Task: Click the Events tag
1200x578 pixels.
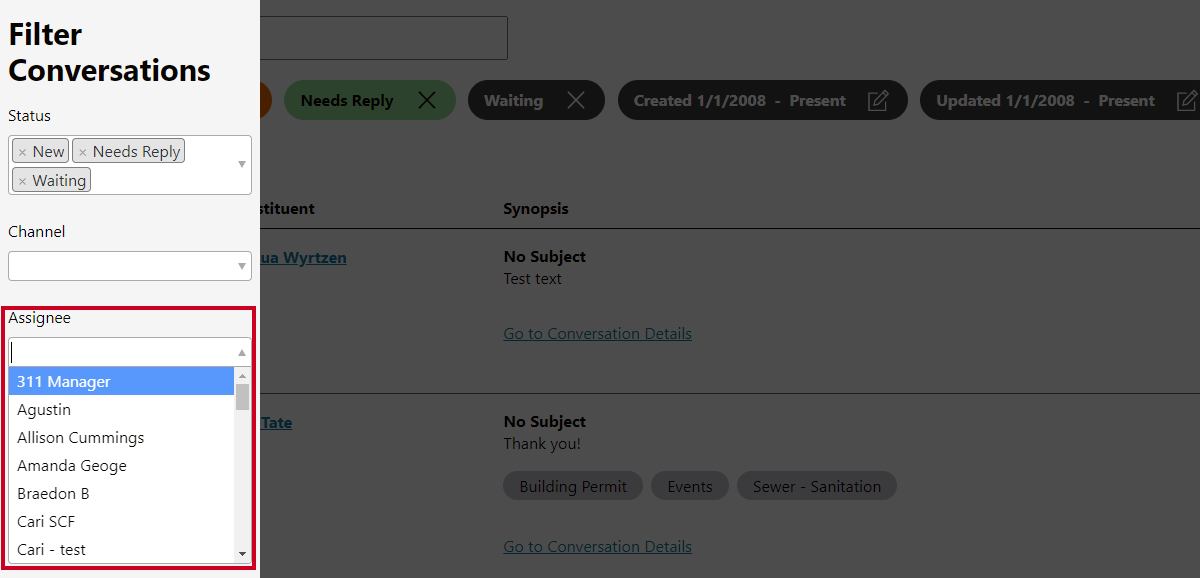Action: tap(690, 486)
